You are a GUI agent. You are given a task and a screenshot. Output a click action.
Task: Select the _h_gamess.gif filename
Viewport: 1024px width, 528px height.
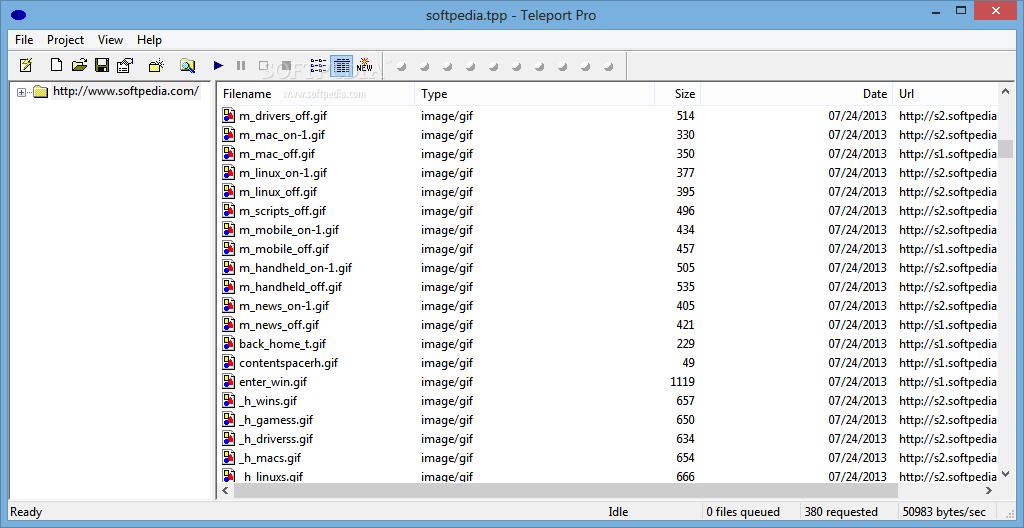276,420
